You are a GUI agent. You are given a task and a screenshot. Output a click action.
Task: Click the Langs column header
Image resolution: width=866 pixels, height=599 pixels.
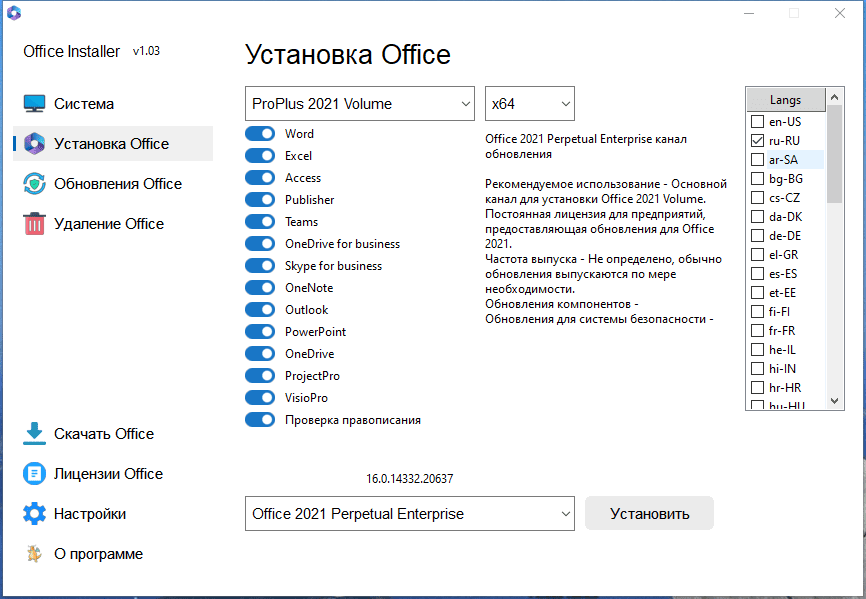click(x=786, y=100)
